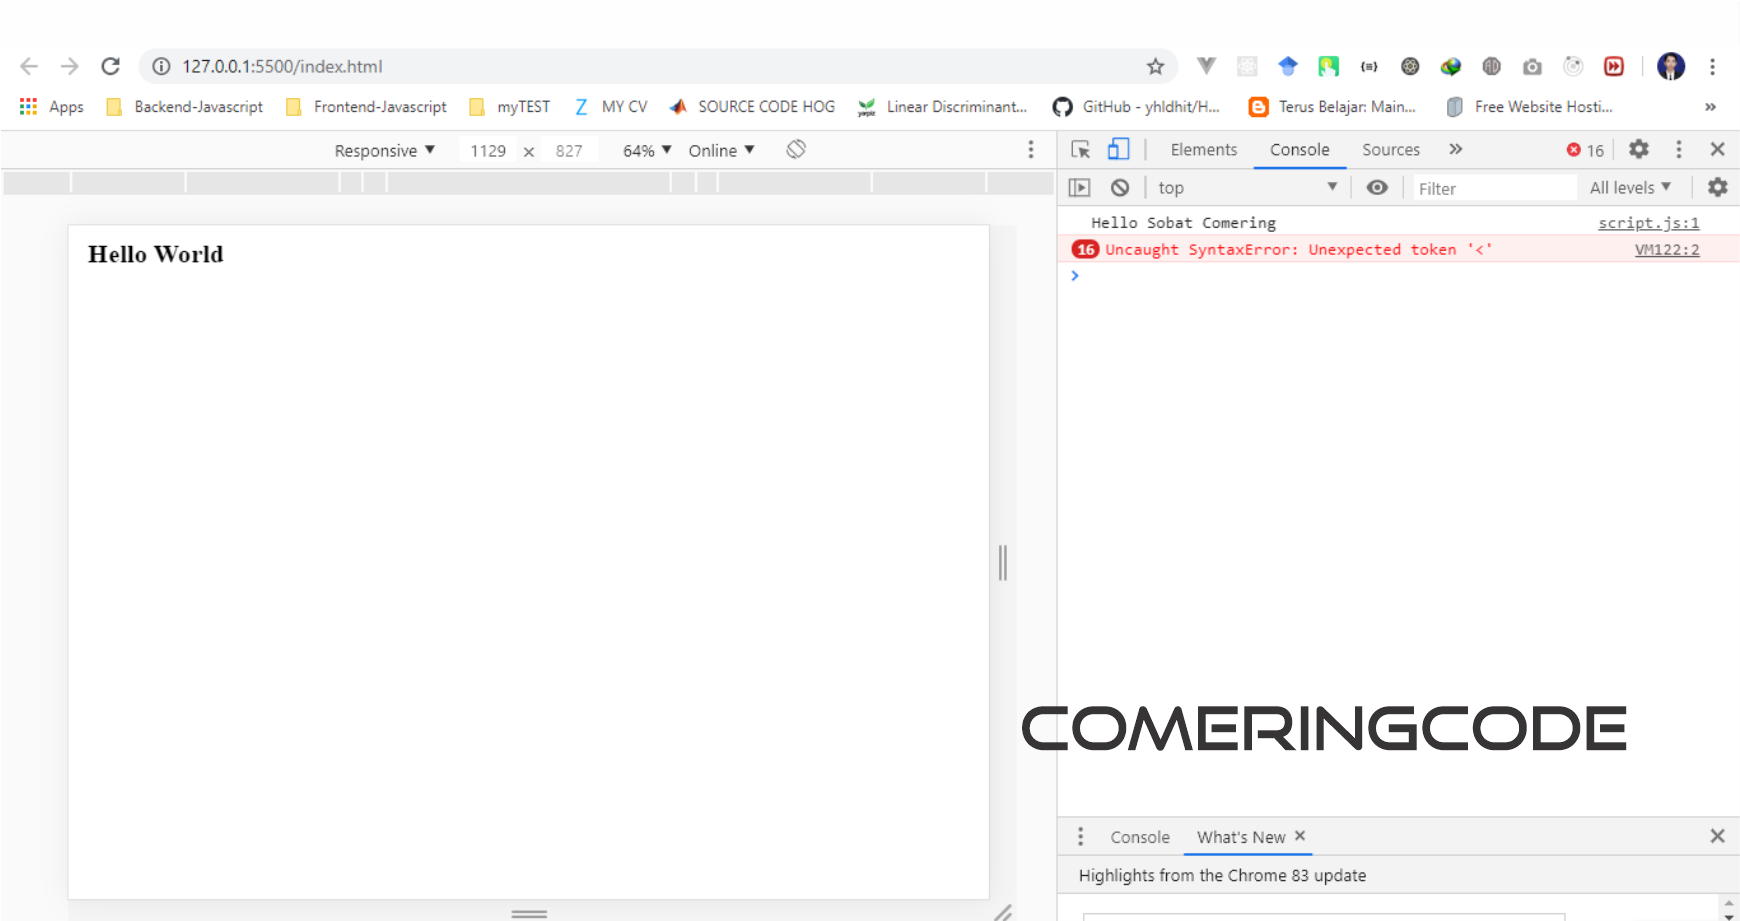The height and width of the screenshot is (921, 1740).
Task: Open DevTools settings gear in the tab bar
Action: click(x=1638, y=149)
